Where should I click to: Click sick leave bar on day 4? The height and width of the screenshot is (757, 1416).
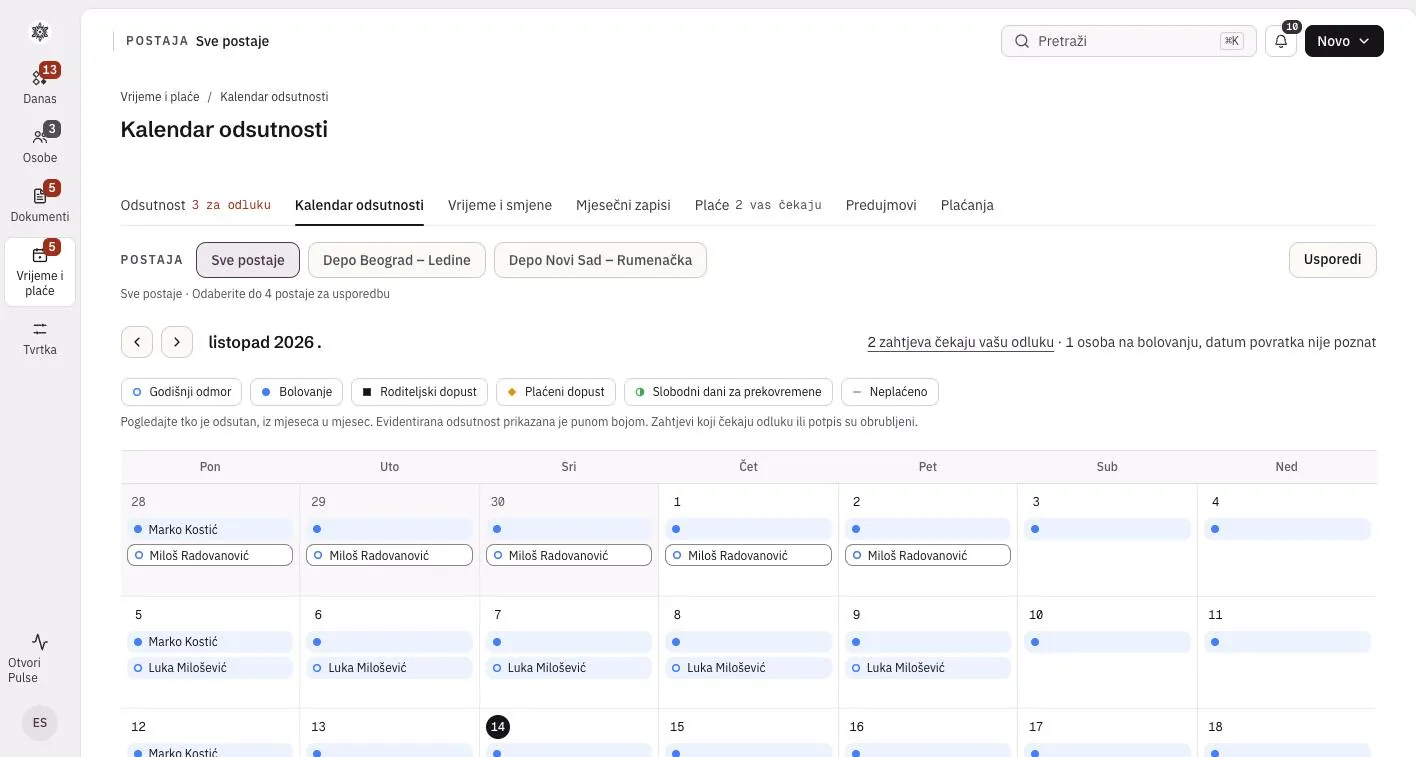click(1287, 529)
